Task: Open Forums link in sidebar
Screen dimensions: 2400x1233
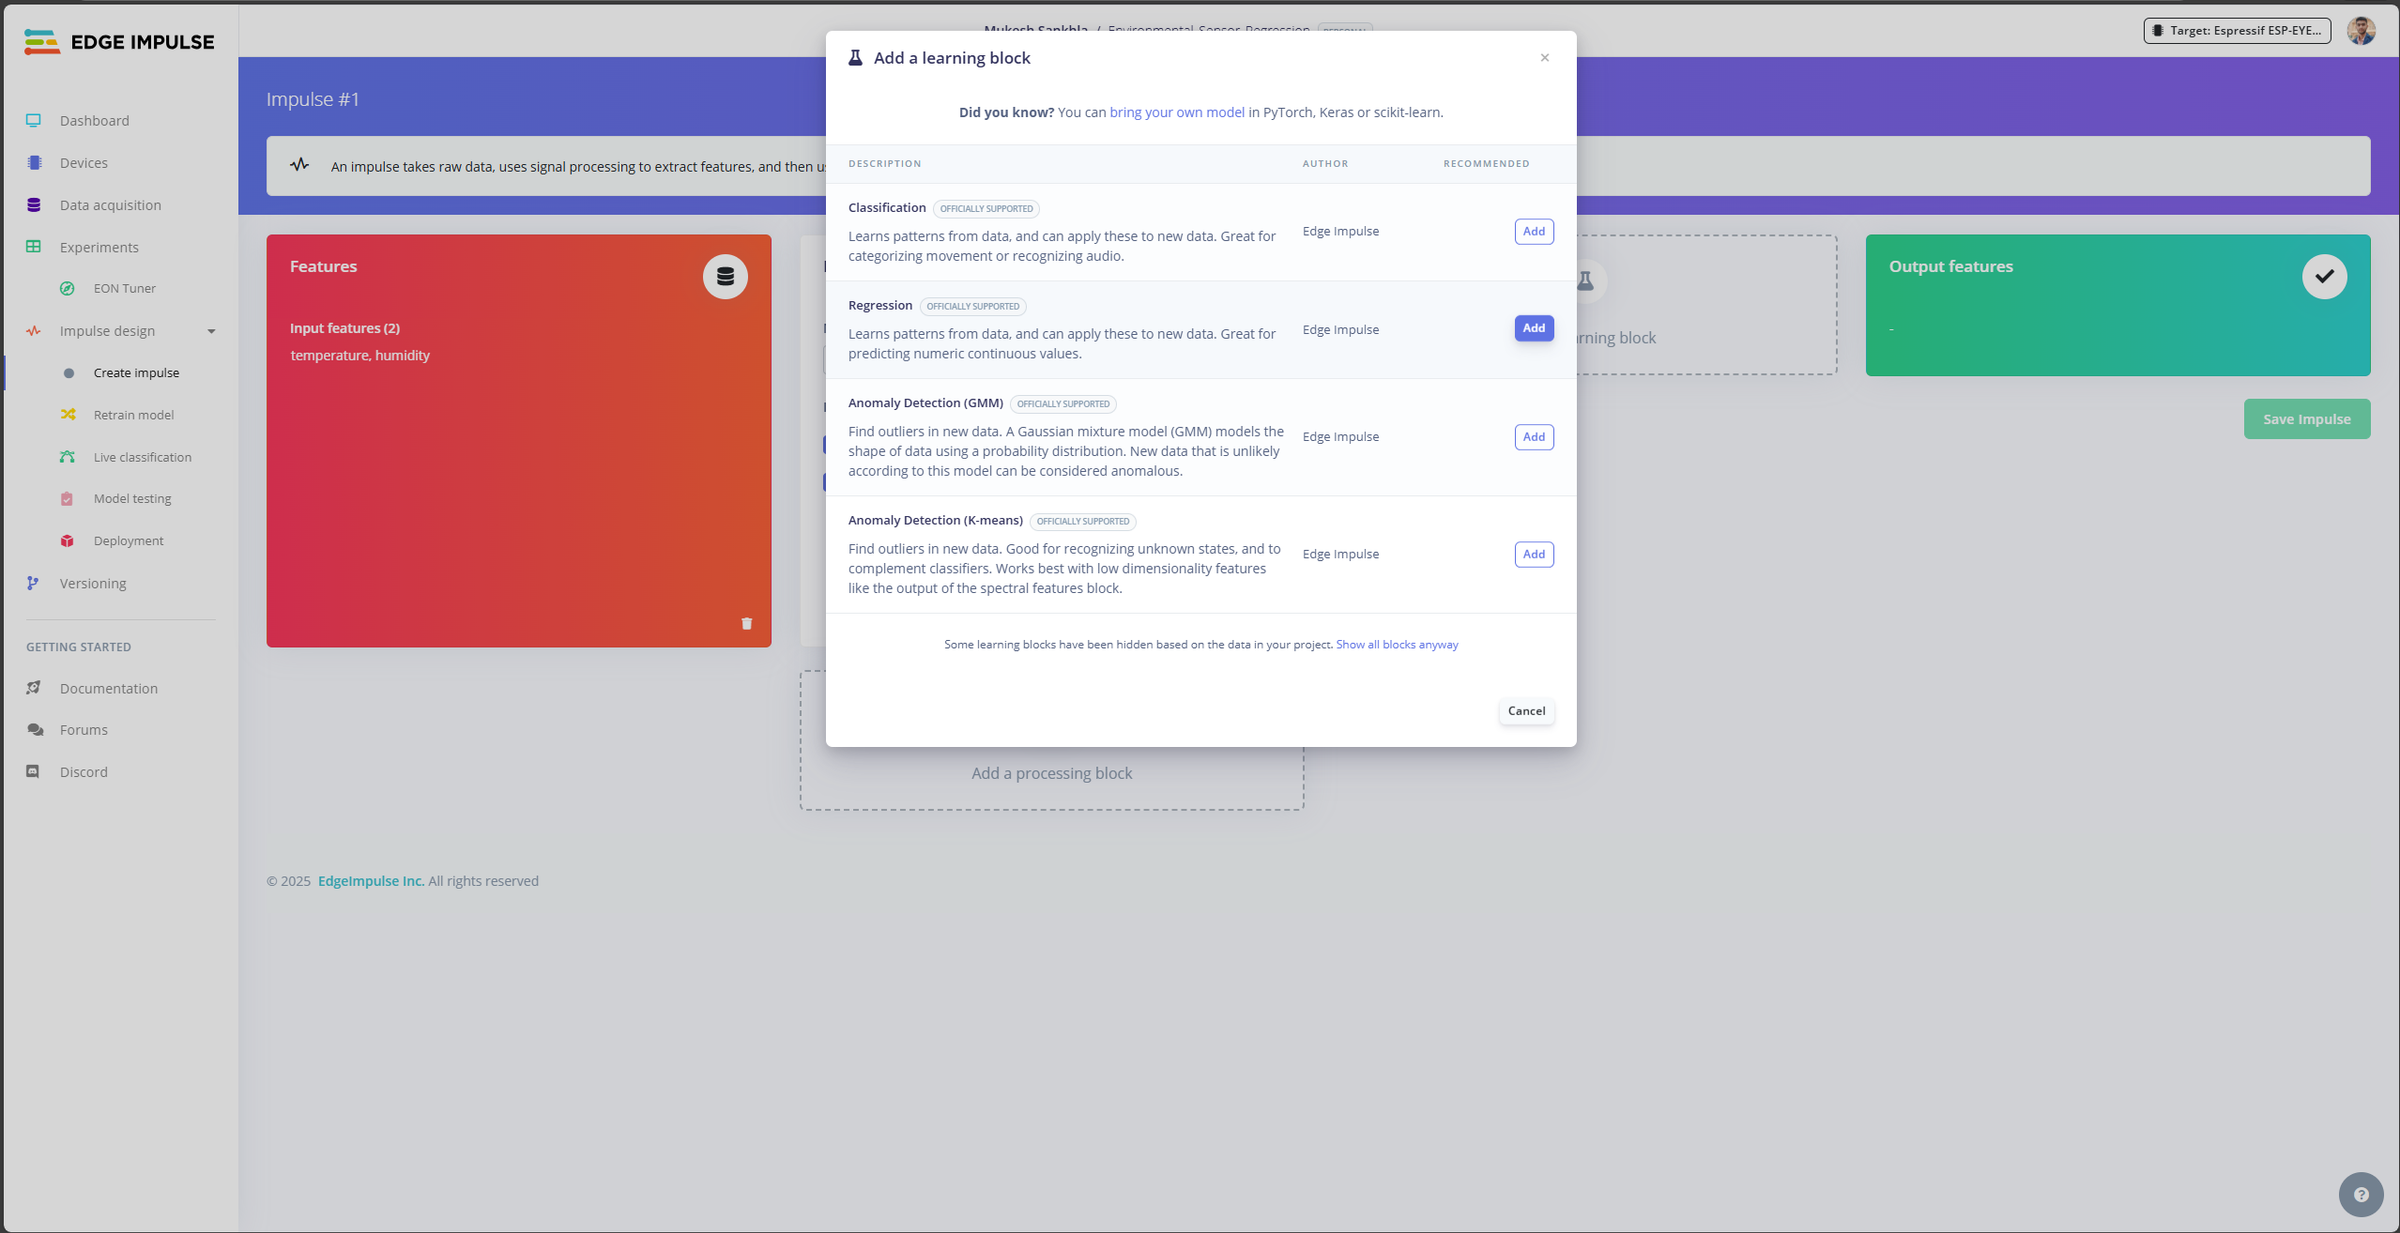Action: [83, 730]
